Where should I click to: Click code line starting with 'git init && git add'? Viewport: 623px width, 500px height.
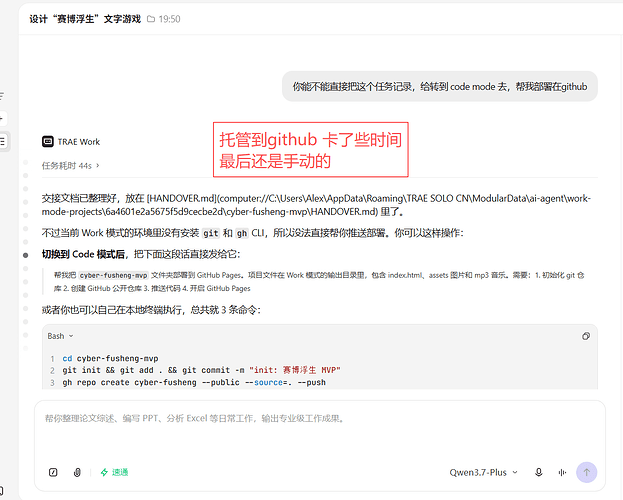[x=201, y=370]
